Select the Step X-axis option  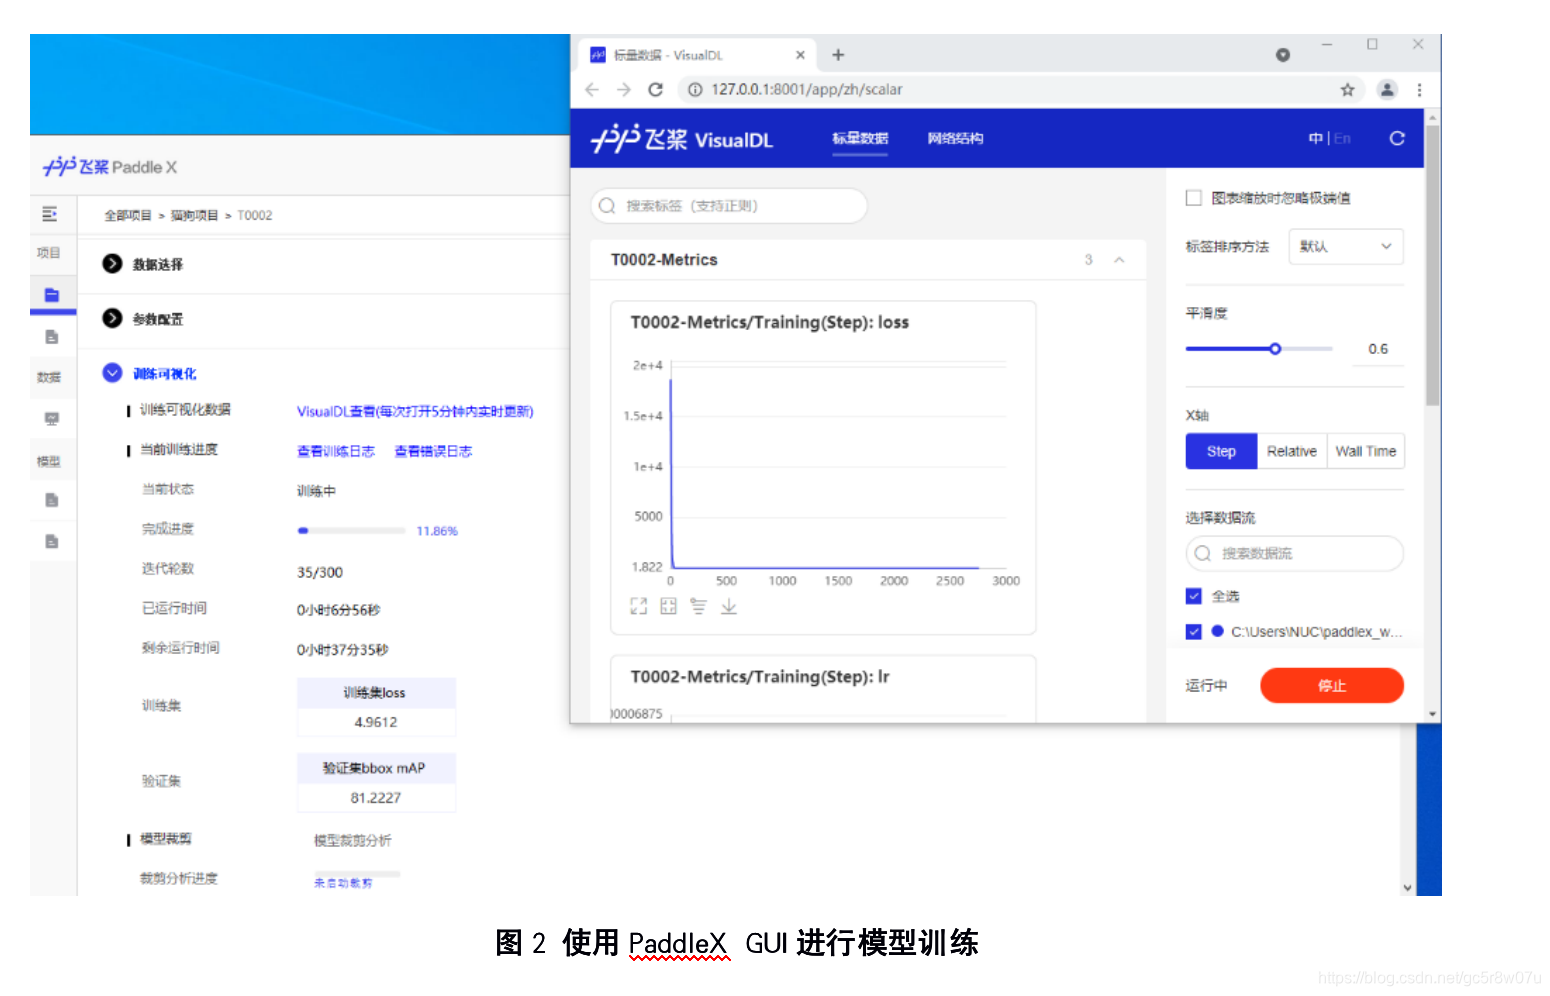(x=1221, y=451)
